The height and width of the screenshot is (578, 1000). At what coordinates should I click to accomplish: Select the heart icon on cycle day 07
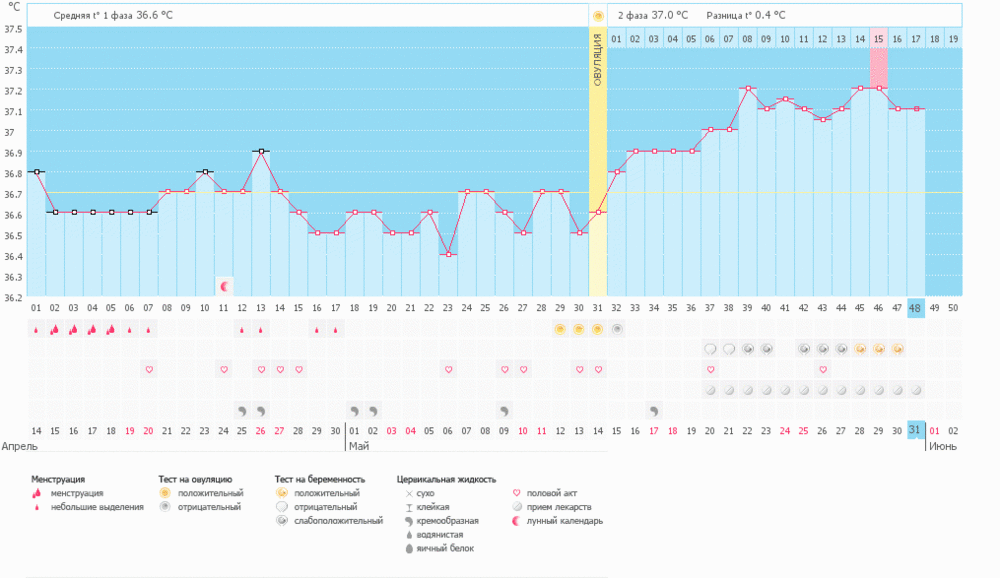(x=149, y=369)
